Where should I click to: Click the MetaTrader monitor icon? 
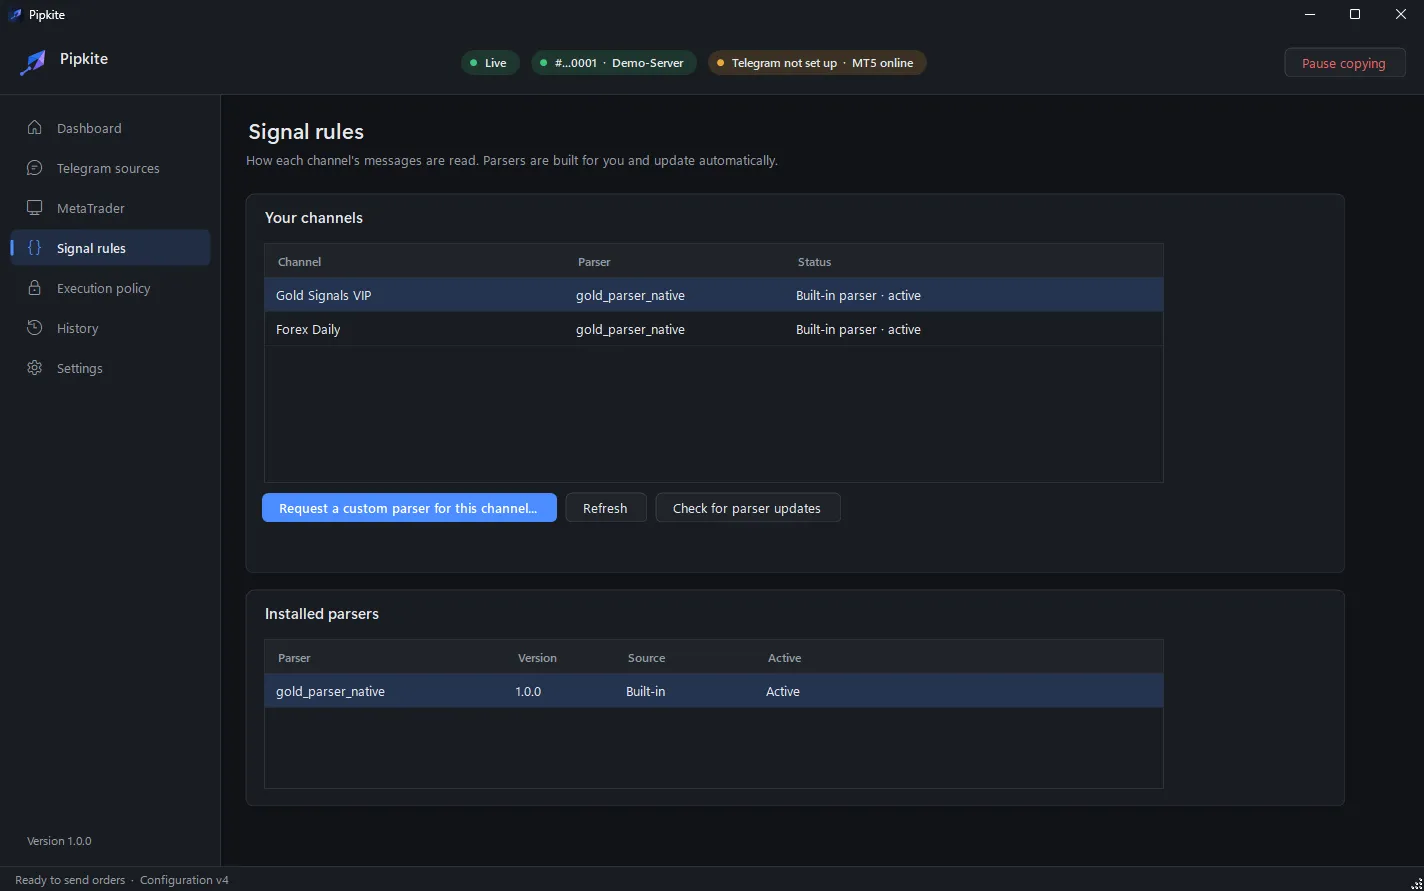point(35,208)
